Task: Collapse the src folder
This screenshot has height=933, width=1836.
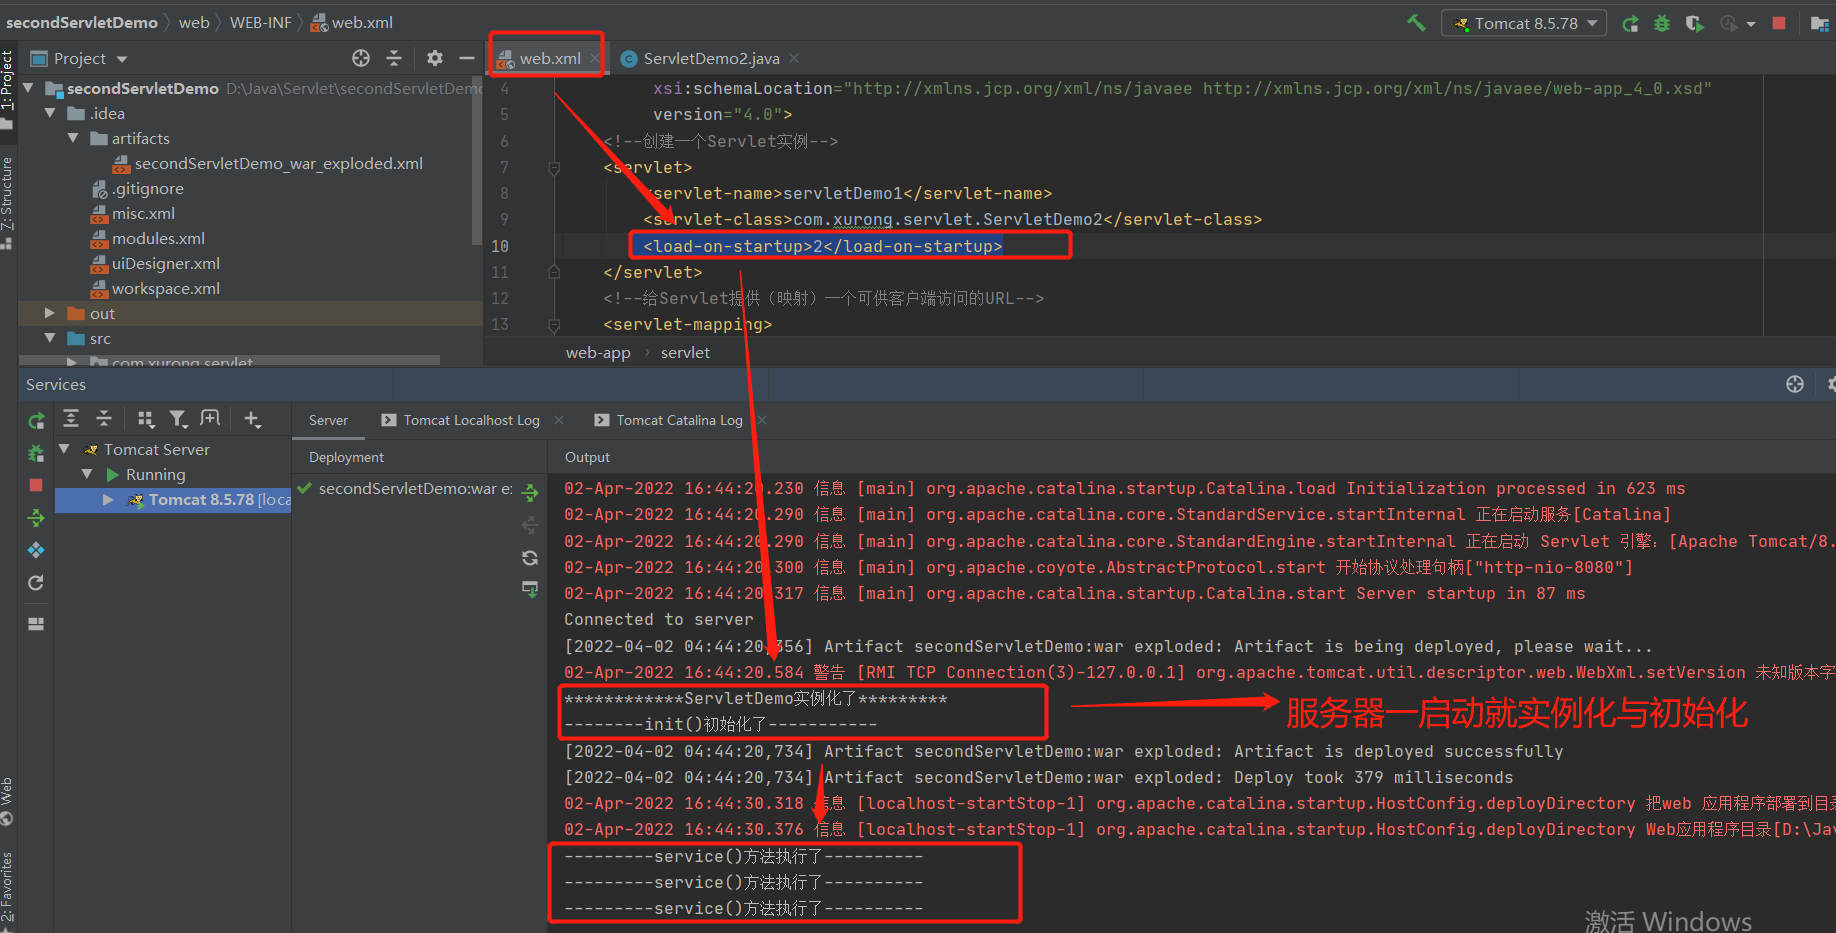Action: [x=50, y=338]
